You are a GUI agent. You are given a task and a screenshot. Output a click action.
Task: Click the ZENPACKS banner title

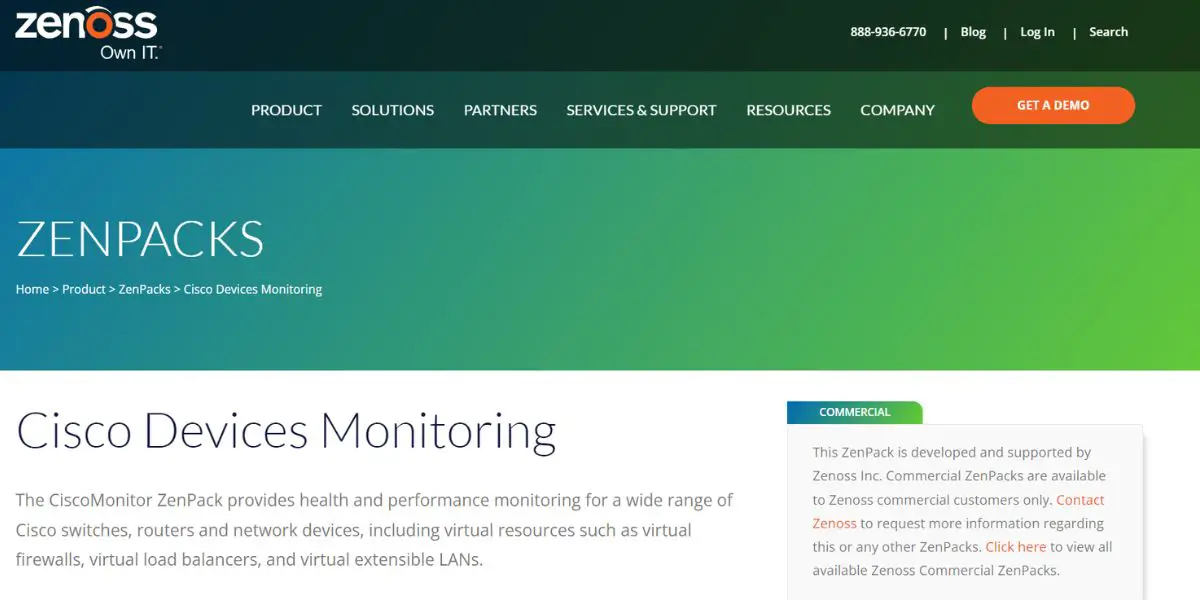point(140,239)
